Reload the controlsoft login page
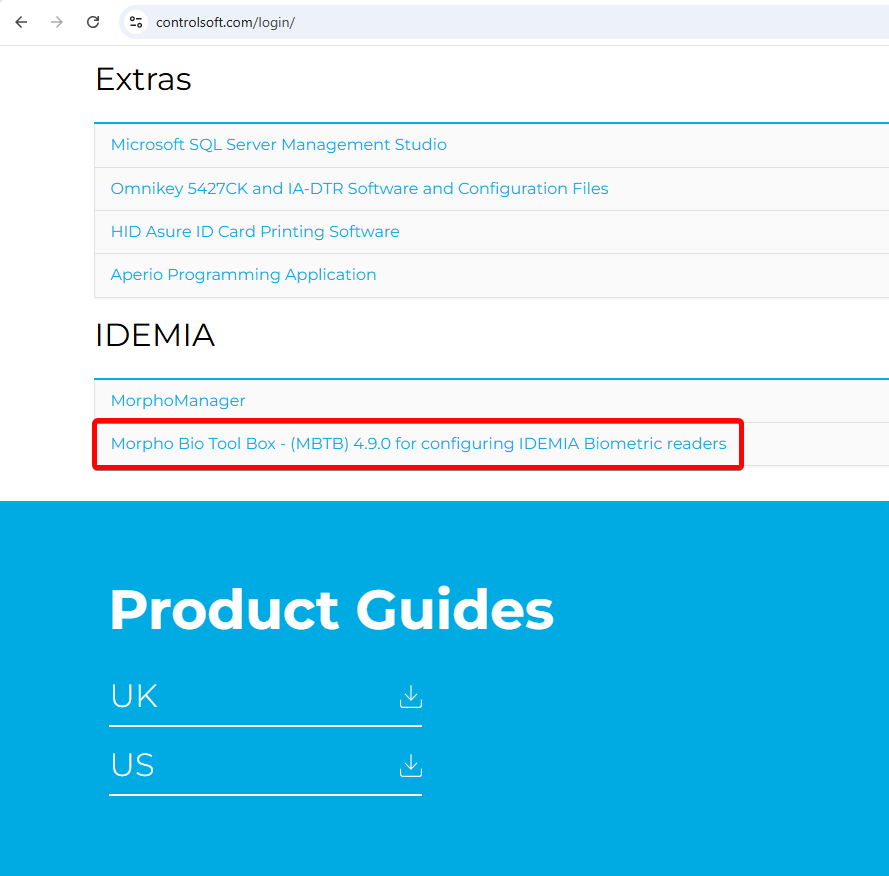This screenshot has width=889, height=876. 93,22
